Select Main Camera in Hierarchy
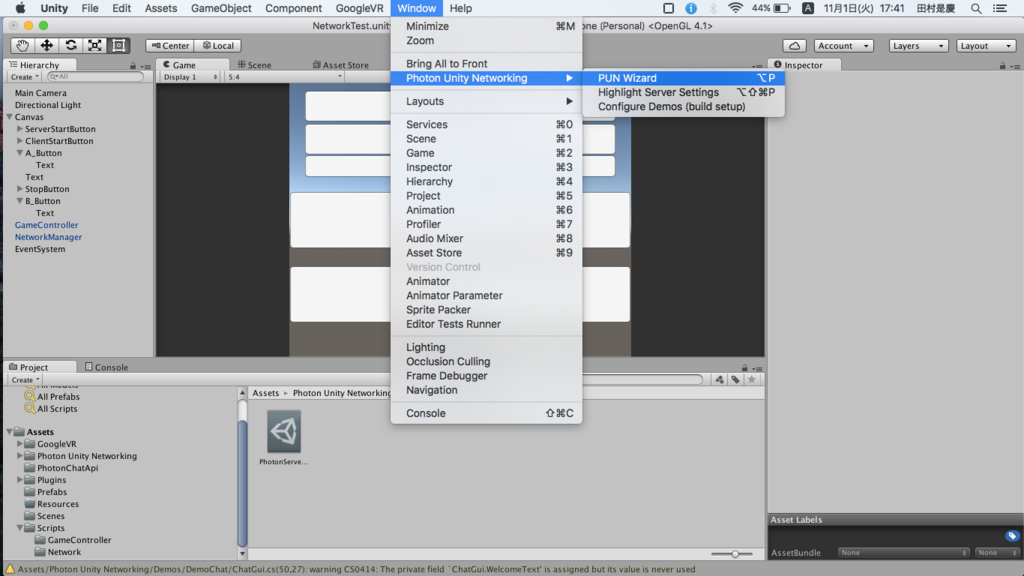The width and height of the screenshot is (1024, 576). (x=40, y=93)
